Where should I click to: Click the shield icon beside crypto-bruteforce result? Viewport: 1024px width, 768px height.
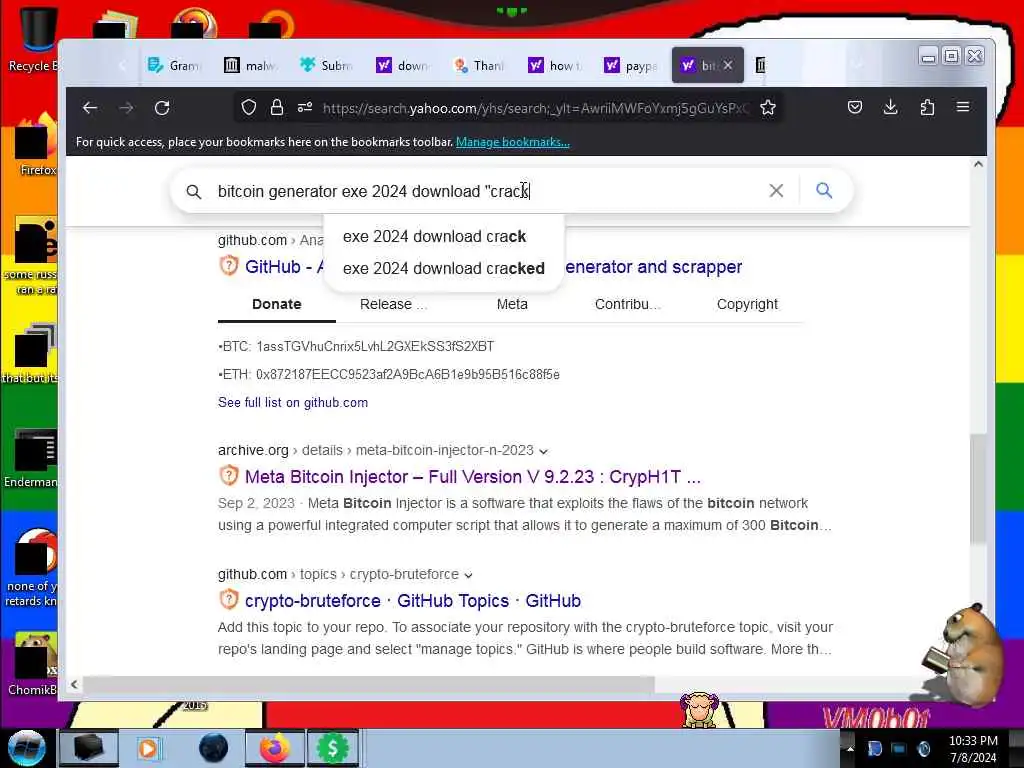(229, 600)
